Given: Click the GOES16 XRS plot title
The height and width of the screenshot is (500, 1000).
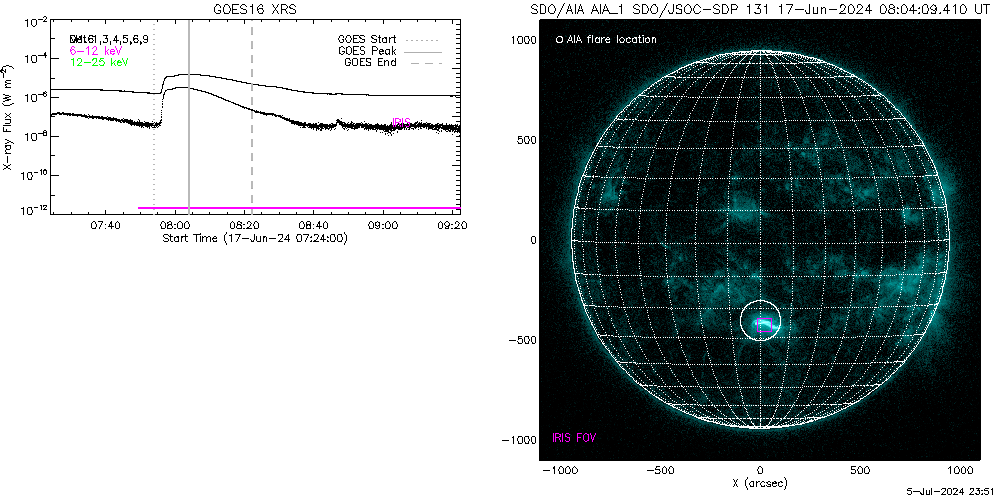Looking at the screenshot, I should click(254, 10).
